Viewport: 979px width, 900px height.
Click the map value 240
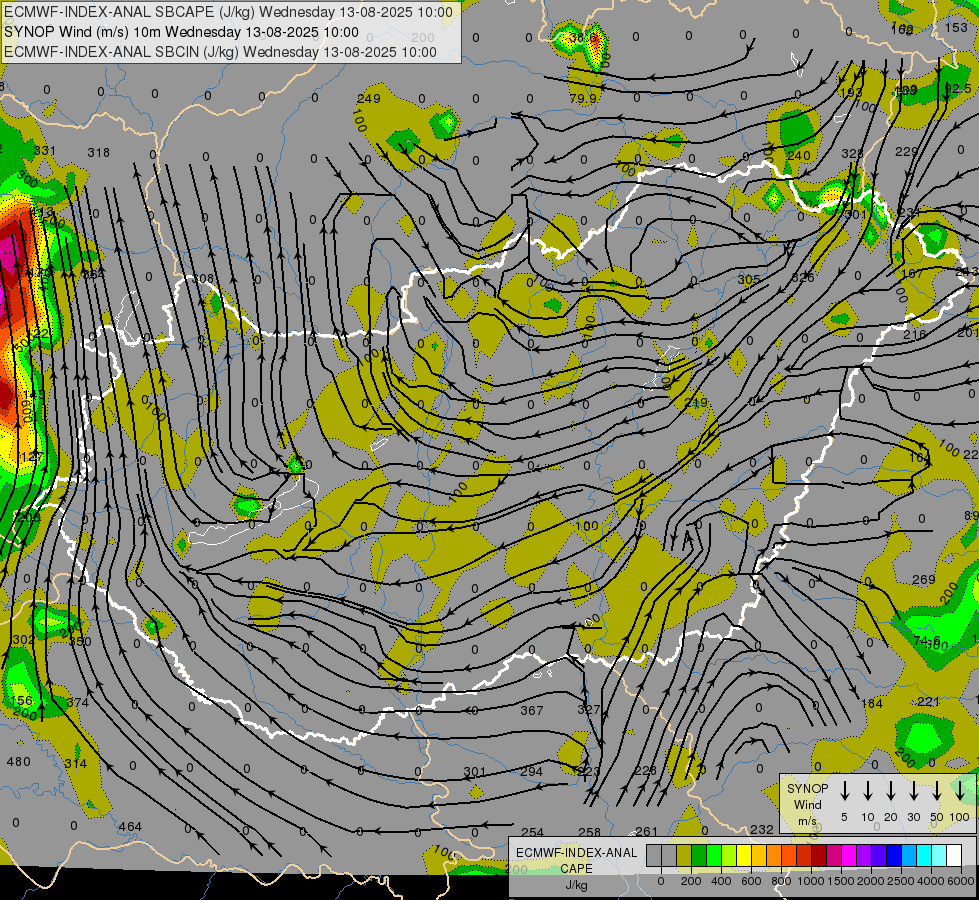coord(799,156)
